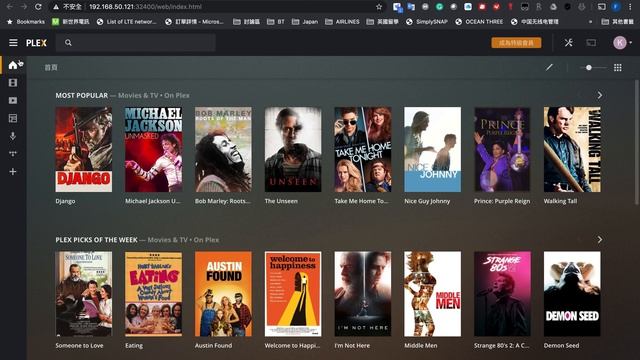This screenshot has height=360, width=640.
Task: Click the edit pencil icon on home
Action: tap(549, 67)
